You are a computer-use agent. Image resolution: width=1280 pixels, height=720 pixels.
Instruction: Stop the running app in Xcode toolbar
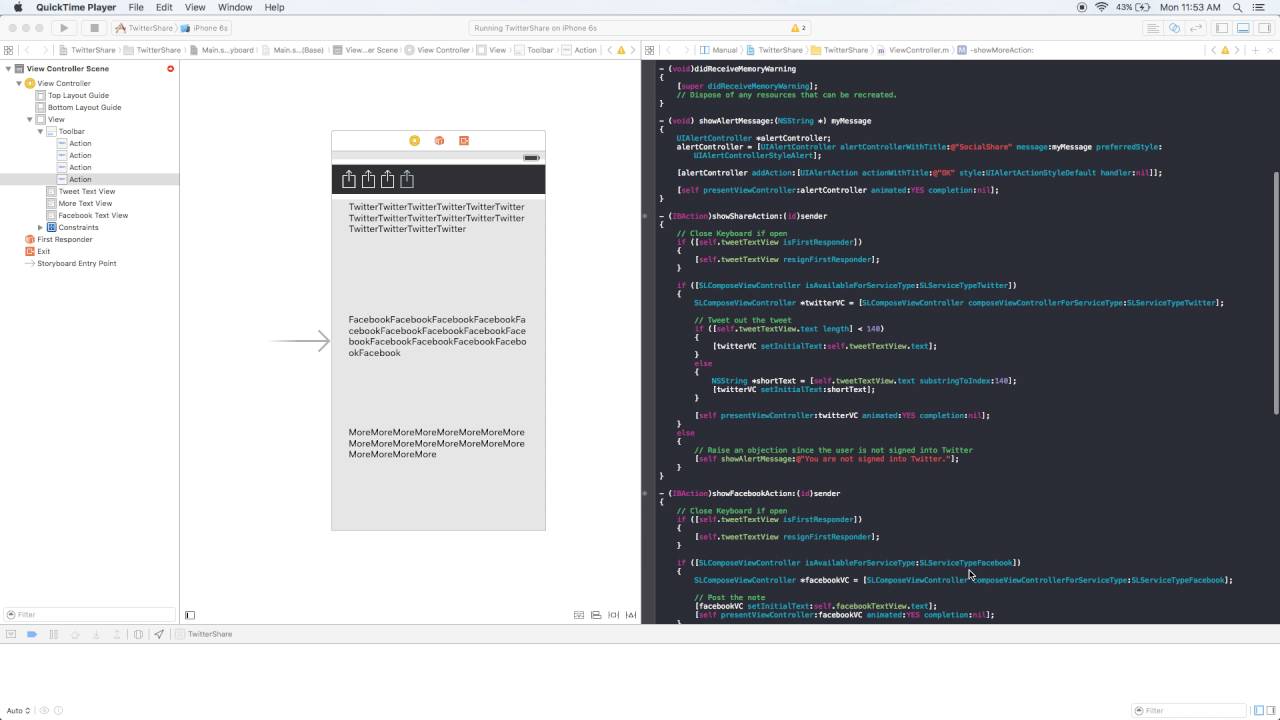pyautogui.click(x=94, y=28)
